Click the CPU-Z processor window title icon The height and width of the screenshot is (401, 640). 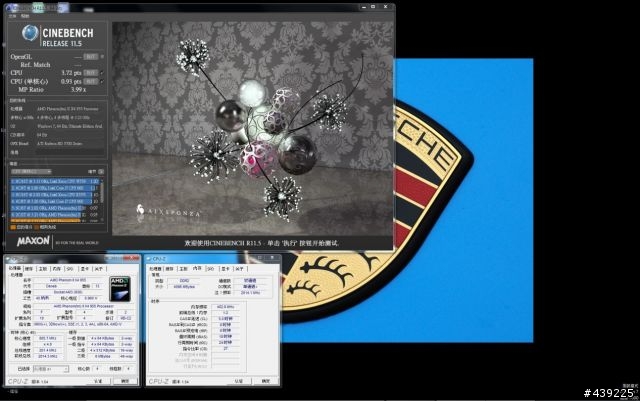pyautogui.click(x=10, y=259)
